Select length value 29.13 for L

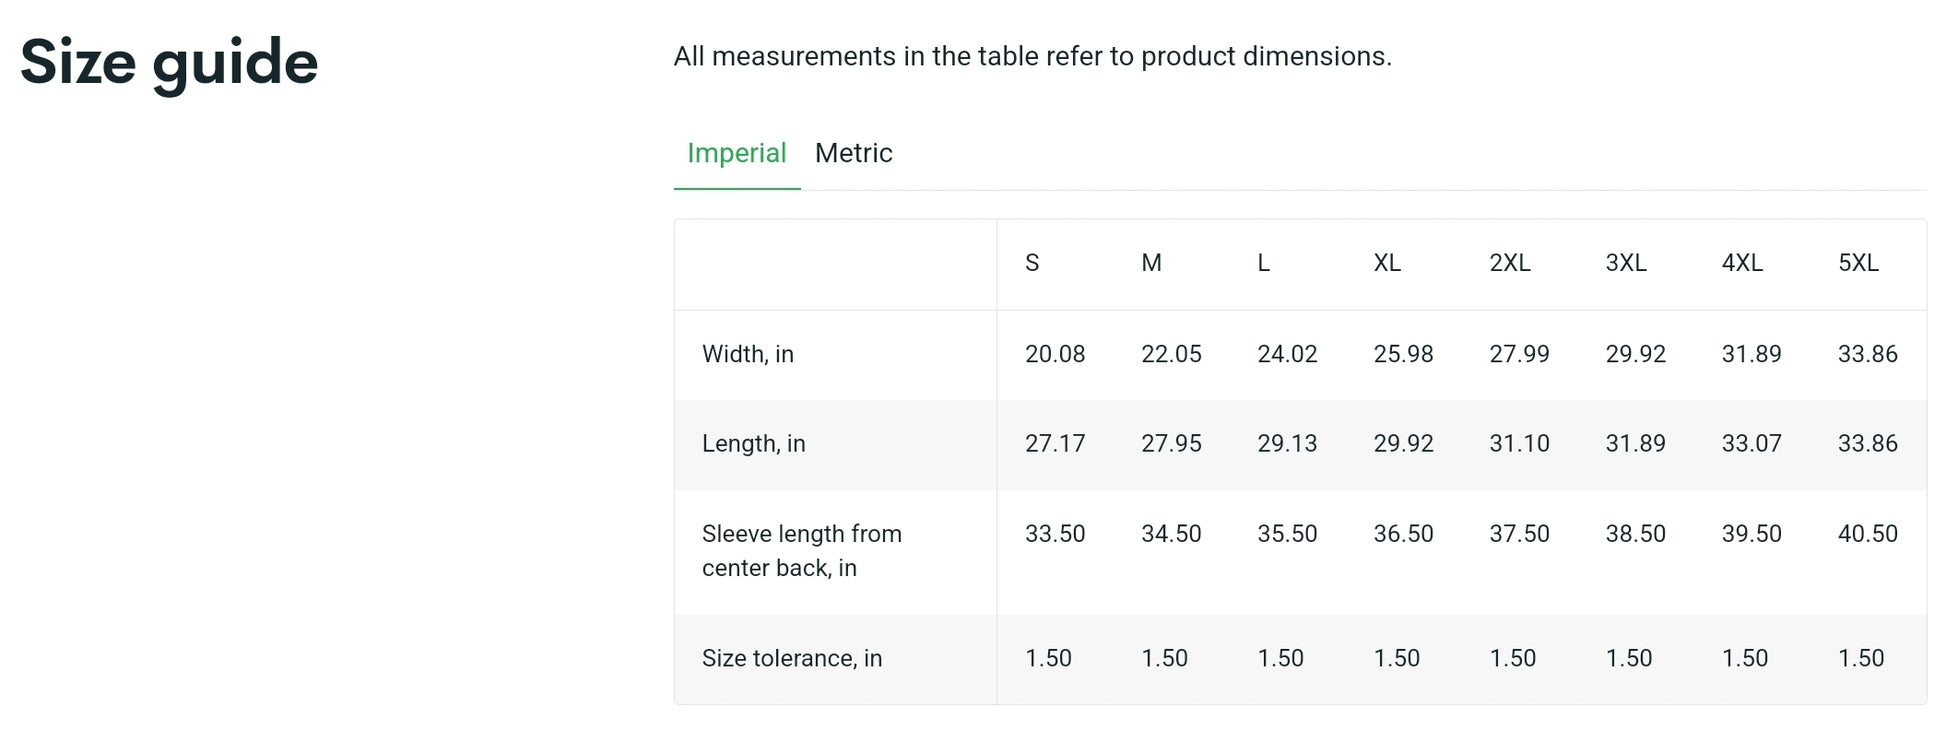click(x=1287, y=444)
